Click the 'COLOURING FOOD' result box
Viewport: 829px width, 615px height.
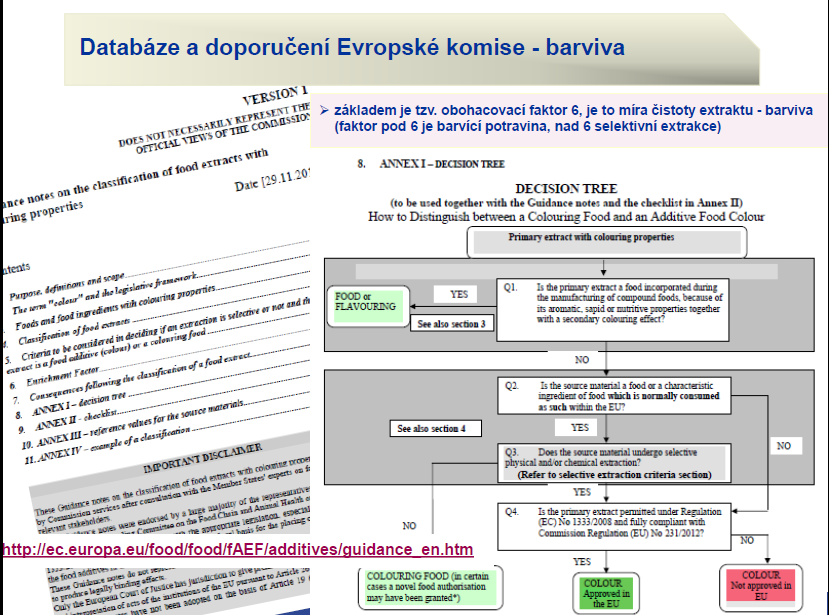pyautogui.click(x=430, y=588)
